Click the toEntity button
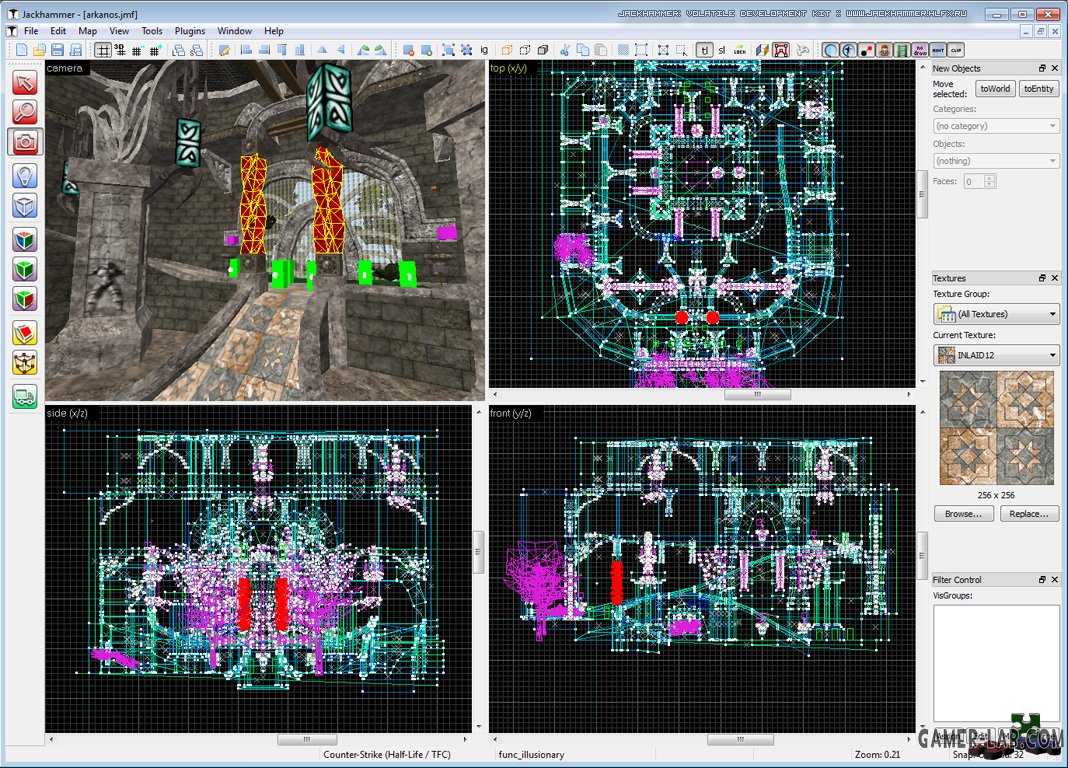Screen dimensions: 1068x768 pyautogui.click(x=1039, y=89)
